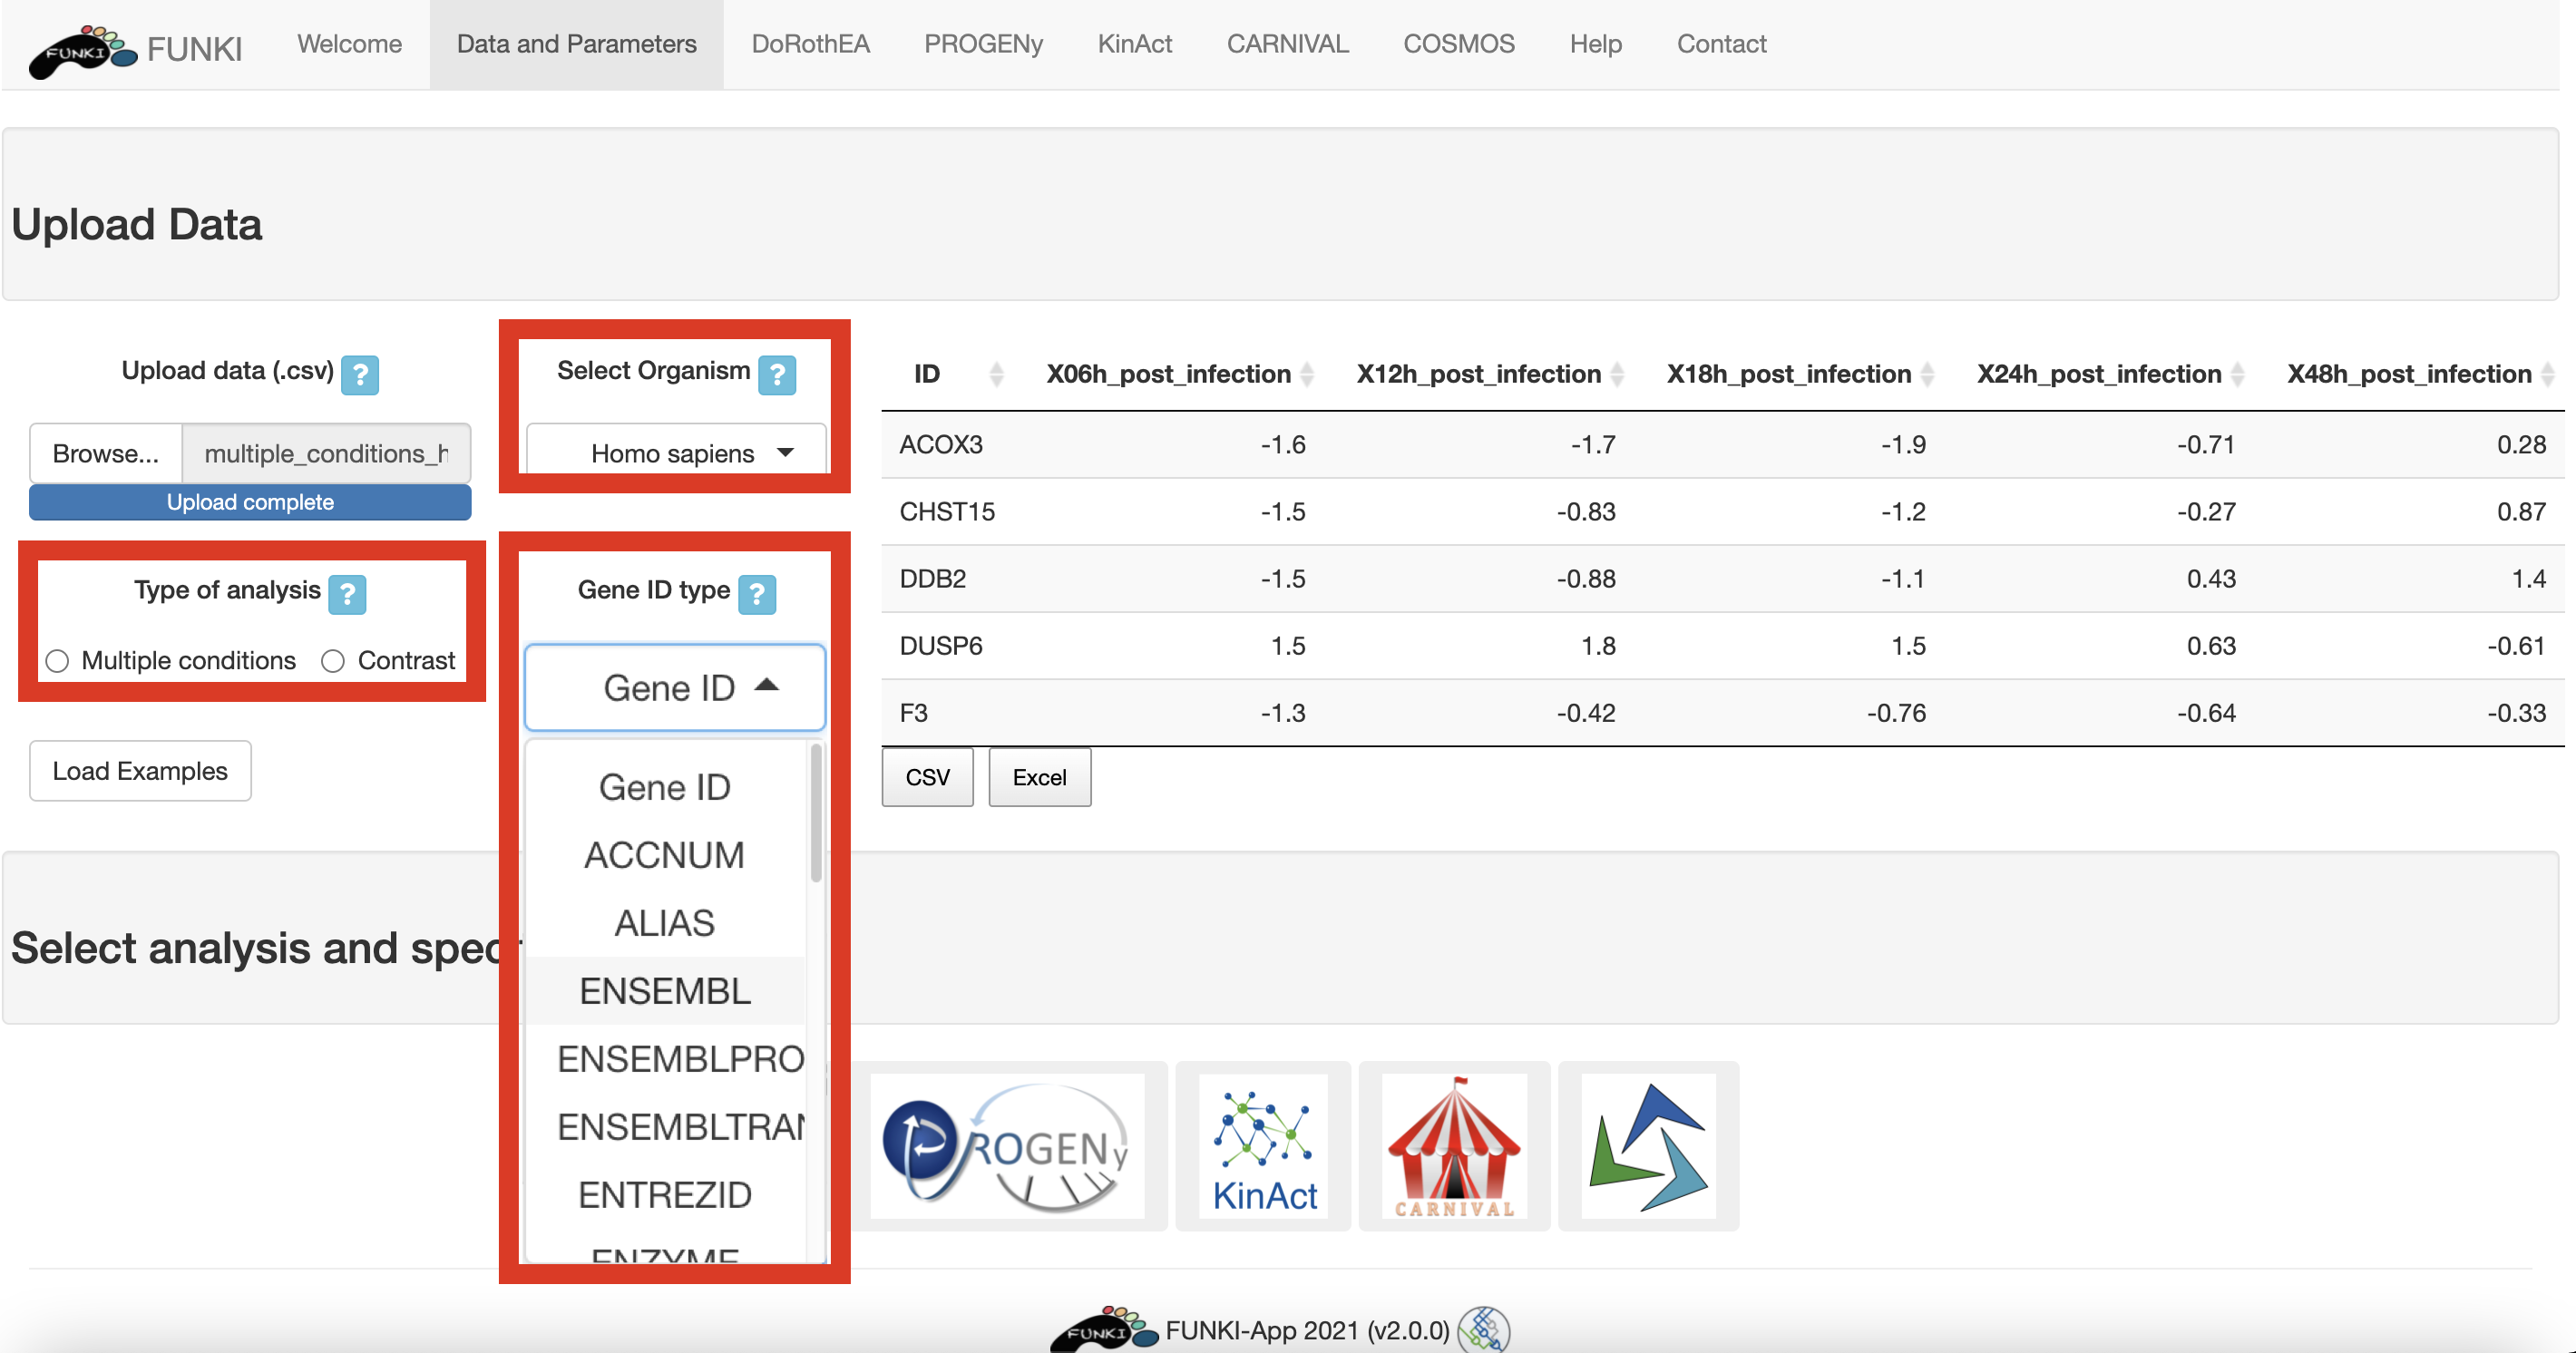Click the Load Examples button

[140, 771]
